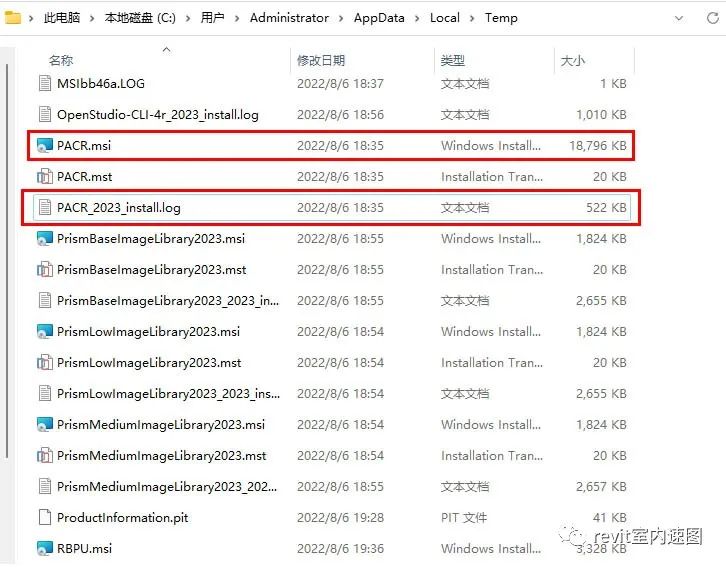Click the PACR.msi installer icon
The image size is (726, 568).
44,145
